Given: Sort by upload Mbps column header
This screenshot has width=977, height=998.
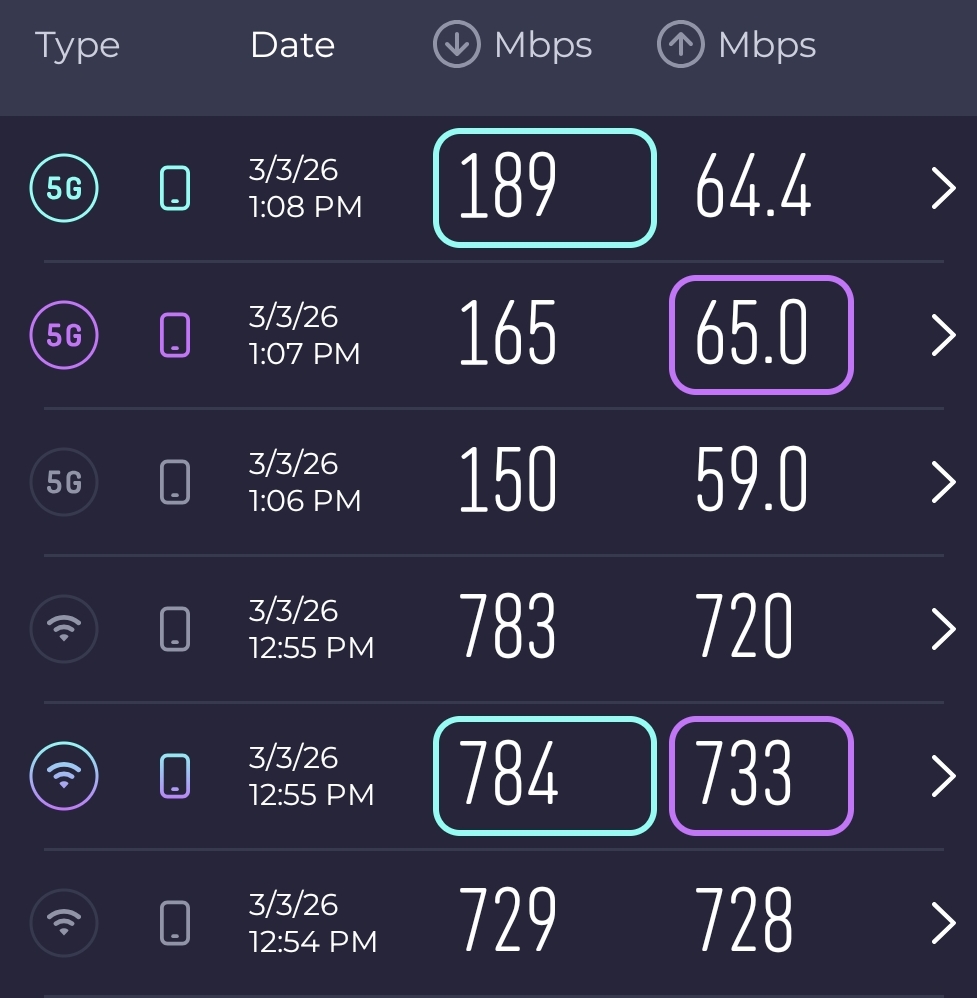Looking at the screenshot, I should pos(737,46).
